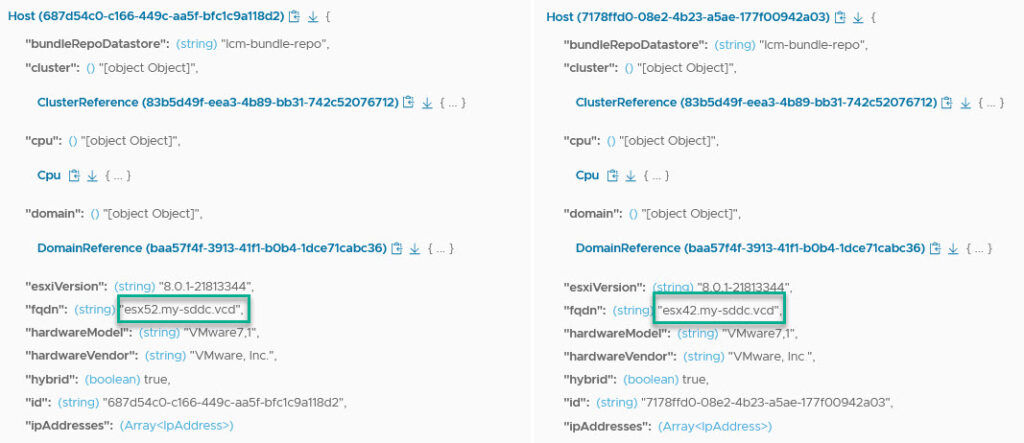This screenshot has width=1024, height=443.
Task: Click the esx42.my-sddc.vcd fqdn value
Action: [x=720, y=310]
